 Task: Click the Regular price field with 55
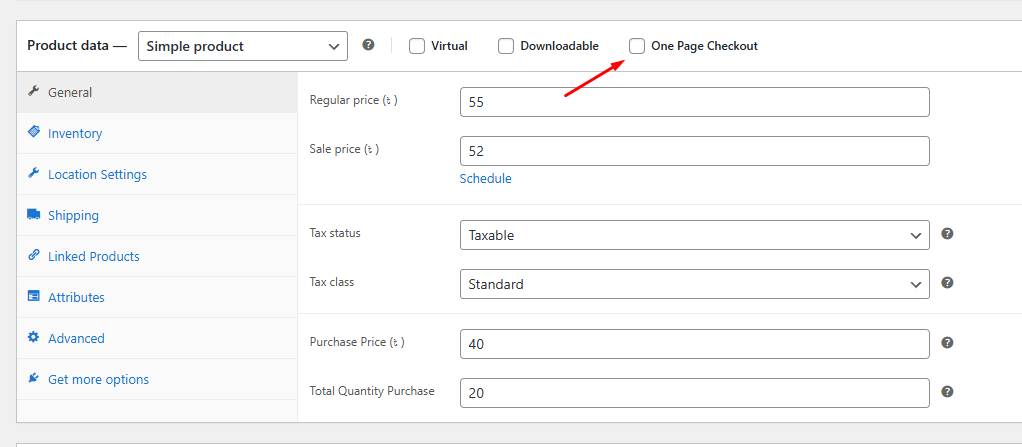695,102
